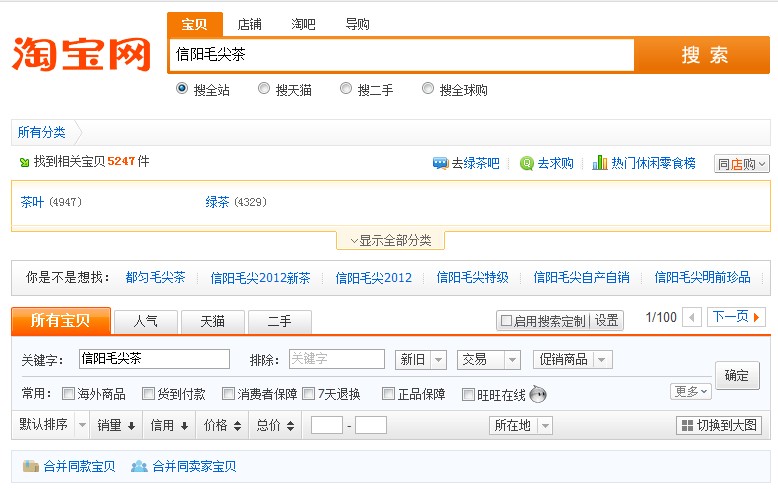The height and width of the screenshot is (489, 778).
Task: Sort by 信用 descending
Action: tap(169, 425)
